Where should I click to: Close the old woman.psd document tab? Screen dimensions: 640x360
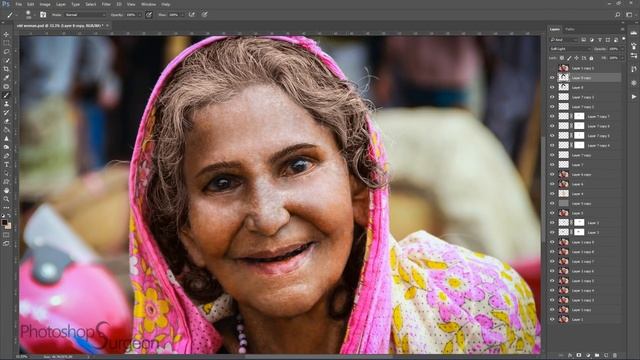pos(108,26)
